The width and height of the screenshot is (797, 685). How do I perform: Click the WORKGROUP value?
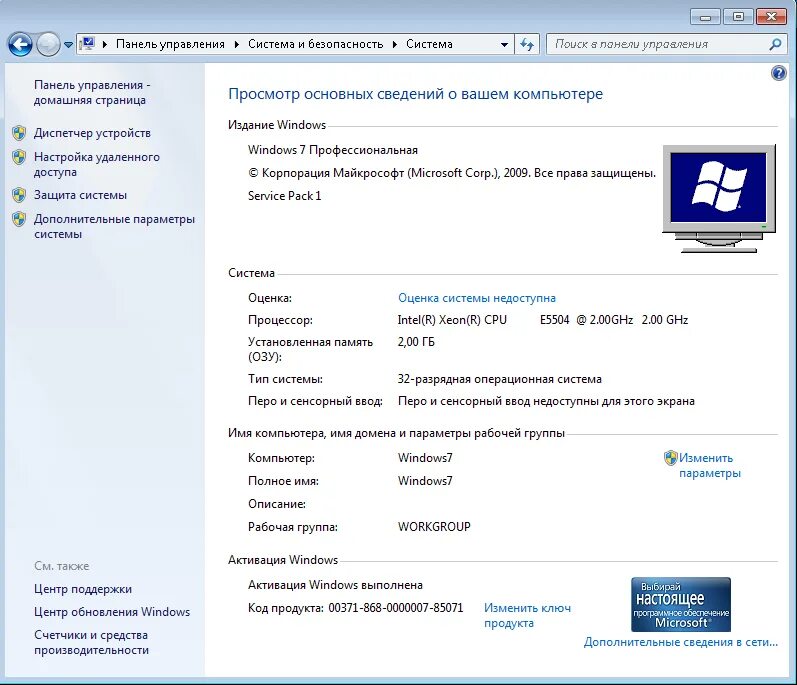point(434,527)
